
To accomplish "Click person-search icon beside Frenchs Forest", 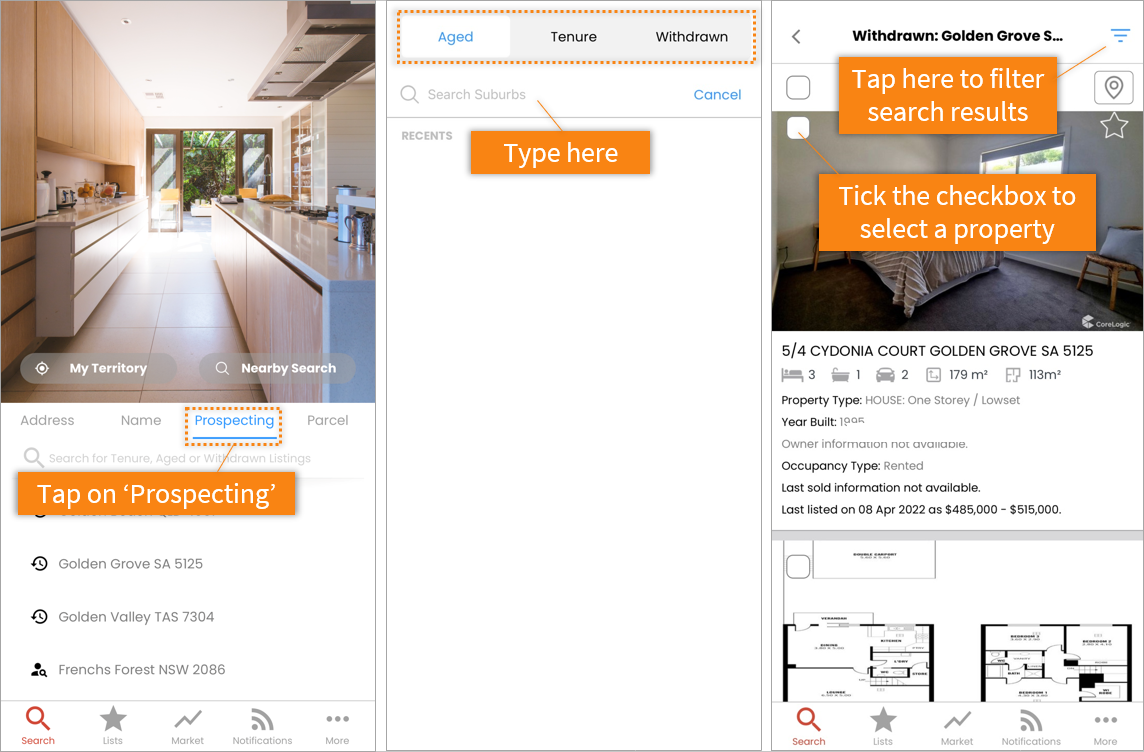I will click(x=39, y=670).
